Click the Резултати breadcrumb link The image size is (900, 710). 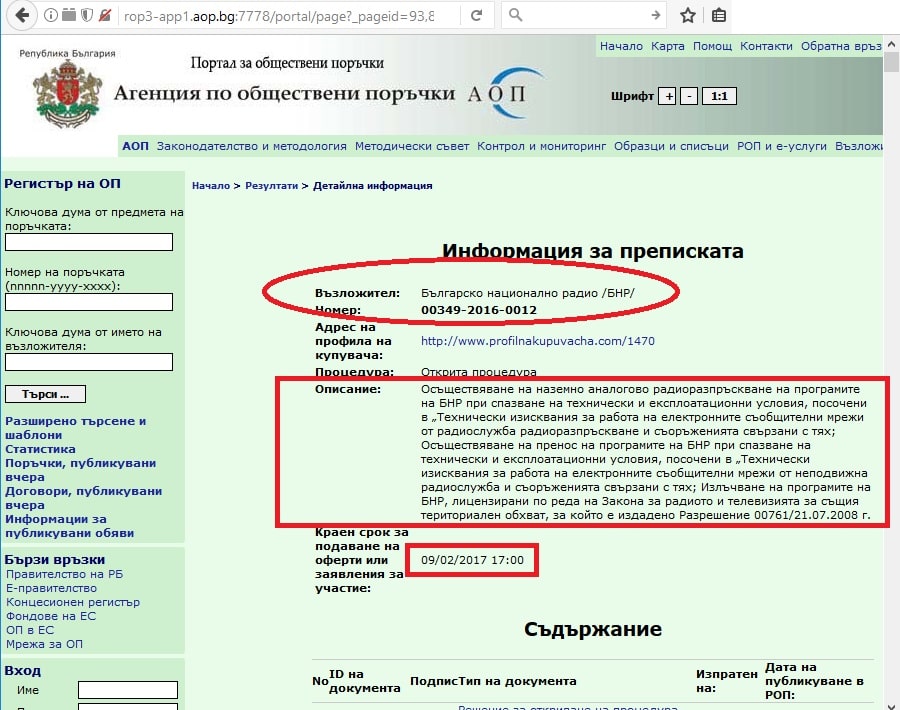(271, 186)
